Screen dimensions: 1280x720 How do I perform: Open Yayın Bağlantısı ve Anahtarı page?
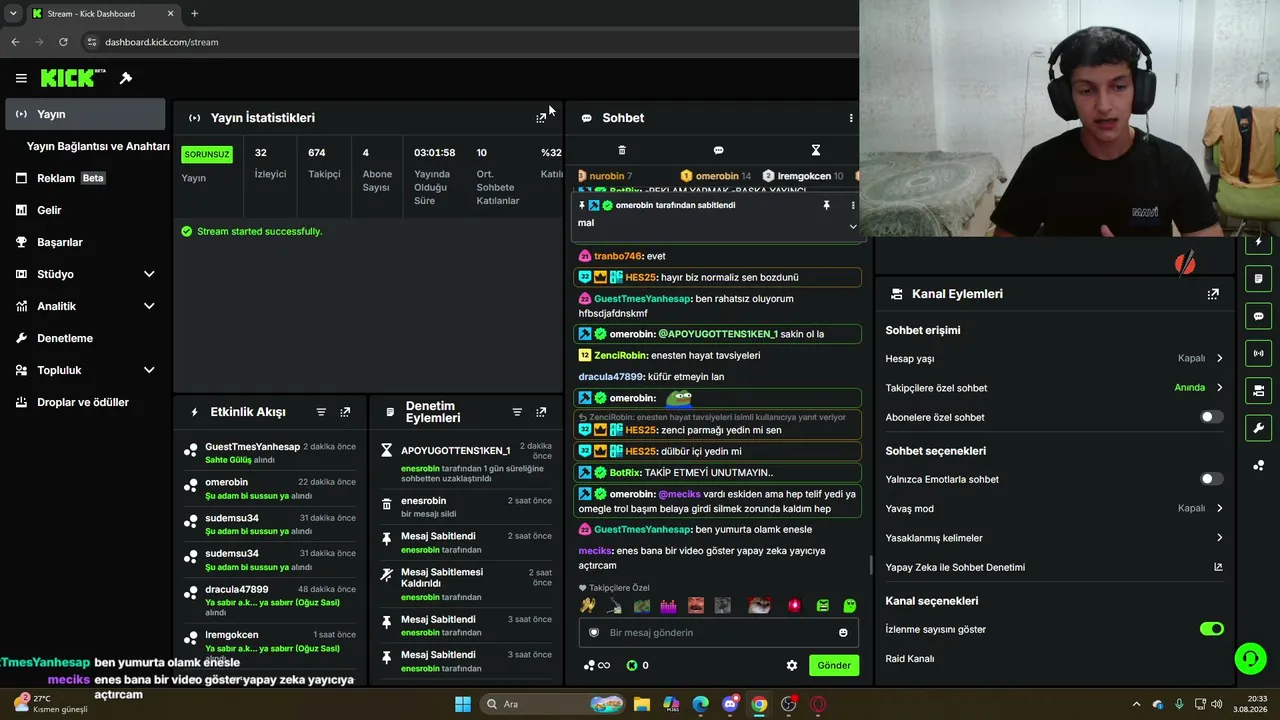click(98, 146)
